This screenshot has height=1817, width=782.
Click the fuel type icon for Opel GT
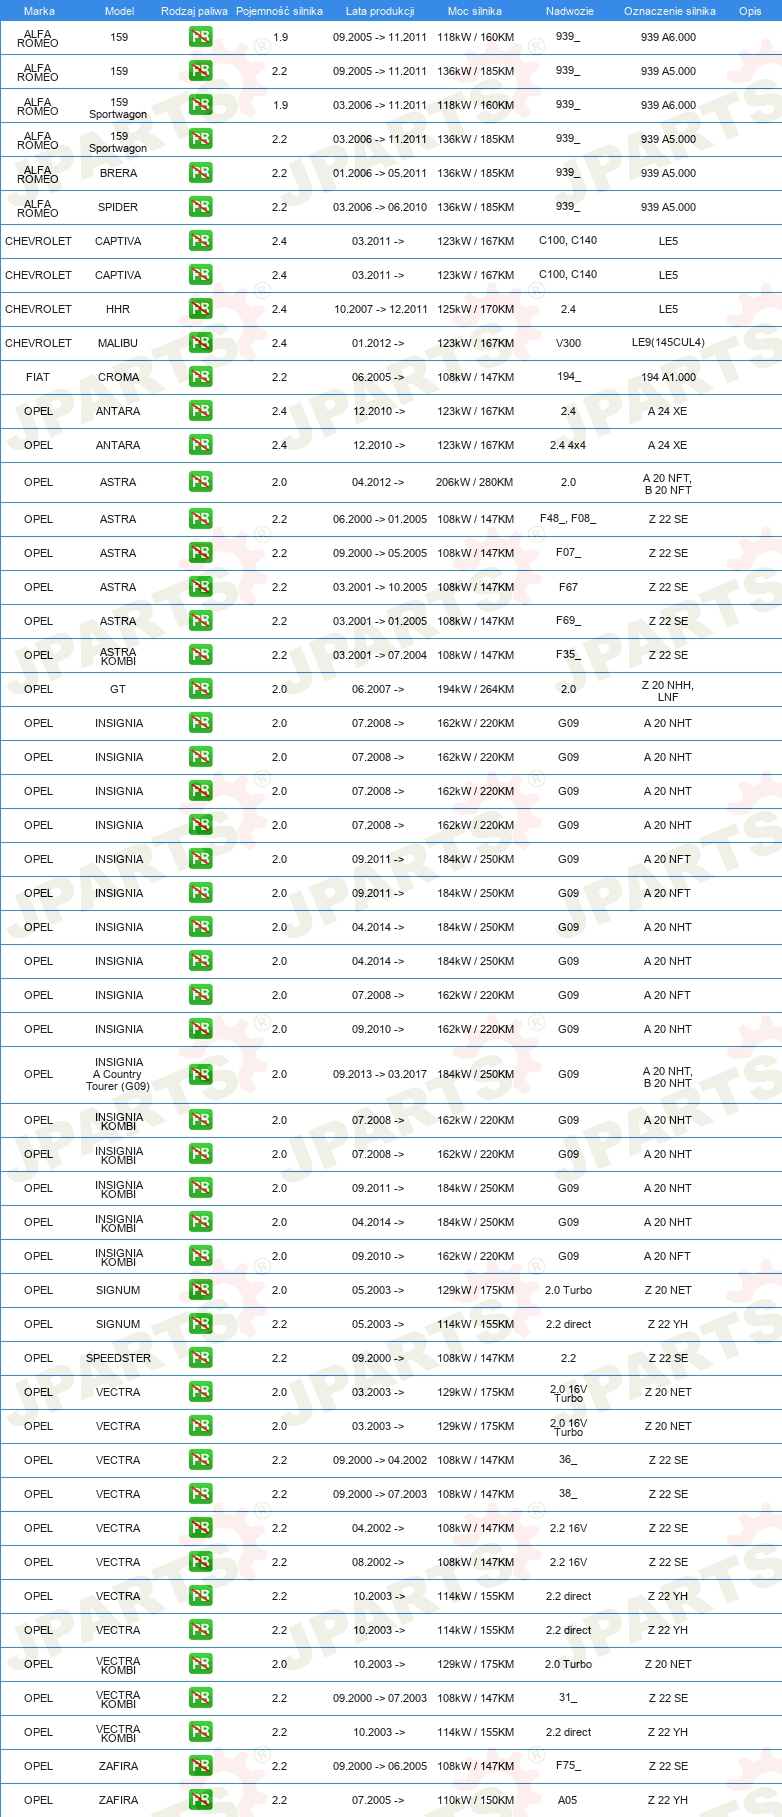(200, 689)
